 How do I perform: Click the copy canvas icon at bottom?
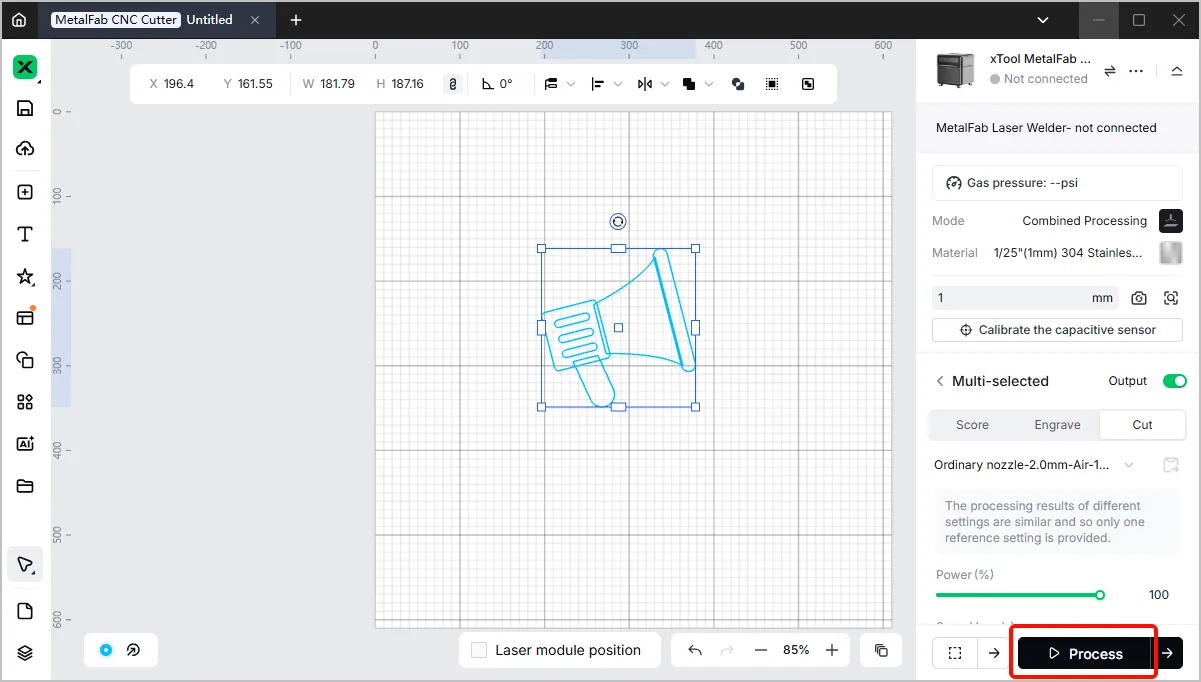tap(881, 650)
